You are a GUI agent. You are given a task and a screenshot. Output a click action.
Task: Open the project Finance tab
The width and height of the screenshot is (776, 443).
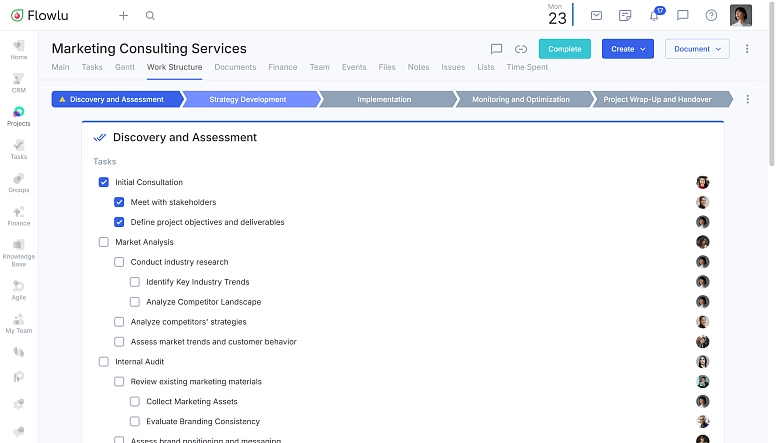[283, 67]
